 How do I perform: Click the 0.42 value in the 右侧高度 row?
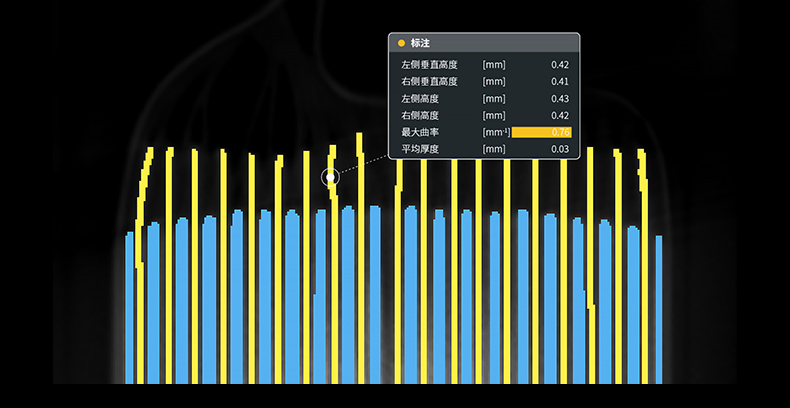[x=560, y=115]
